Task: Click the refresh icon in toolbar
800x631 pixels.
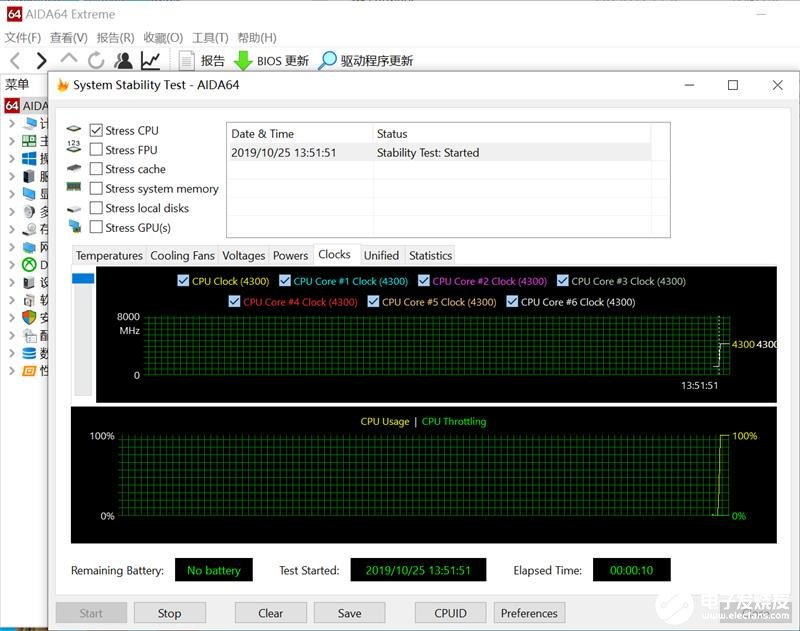Action: click(96, 61)
